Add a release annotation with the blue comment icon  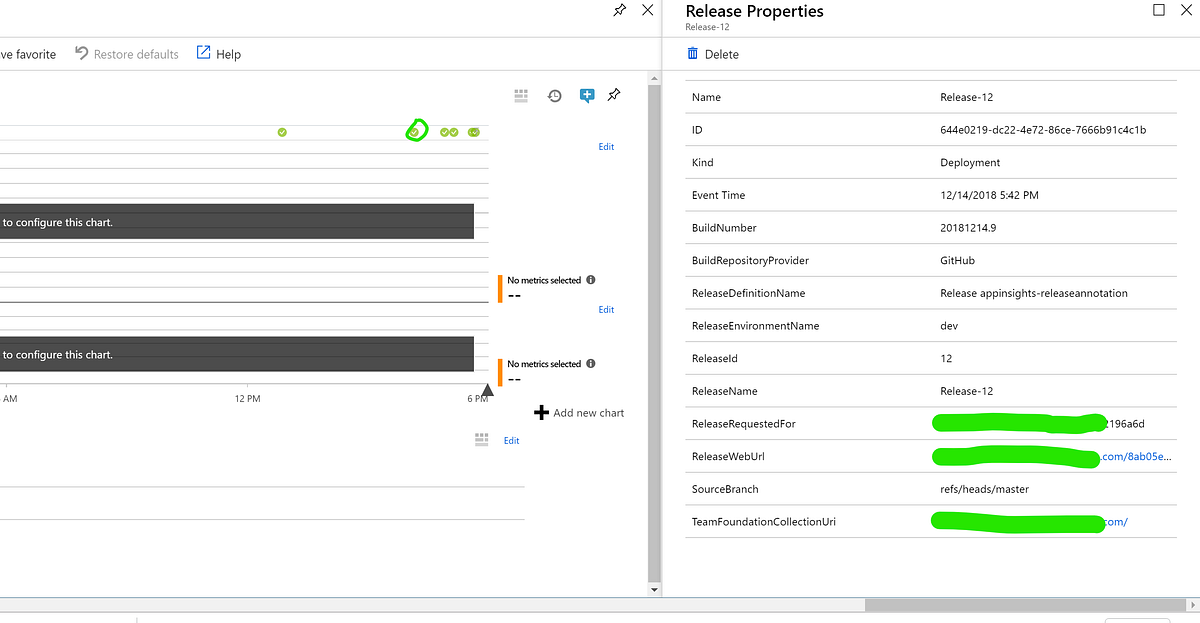[x=587, y=95]
